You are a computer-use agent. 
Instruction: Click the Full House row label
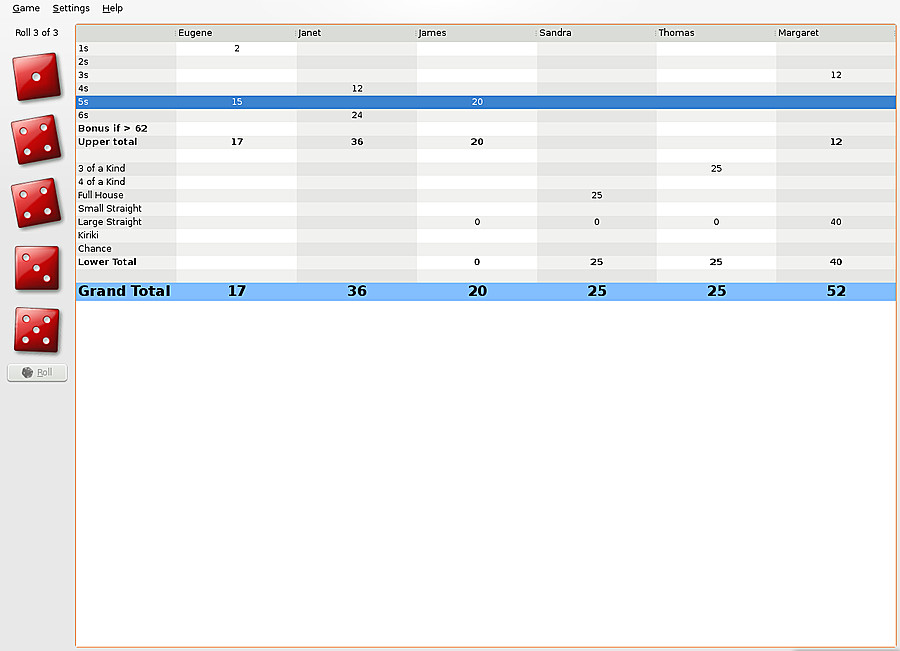[x=101, y=195]
